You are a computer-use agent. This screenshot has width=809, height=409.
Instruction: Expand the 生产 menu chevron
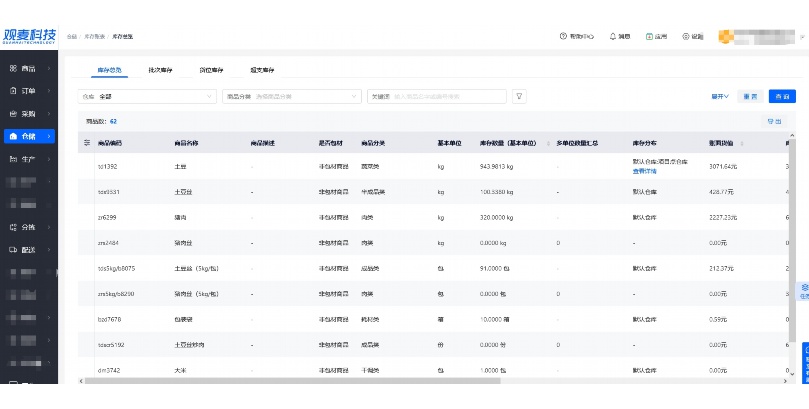[x=49, y=159]
